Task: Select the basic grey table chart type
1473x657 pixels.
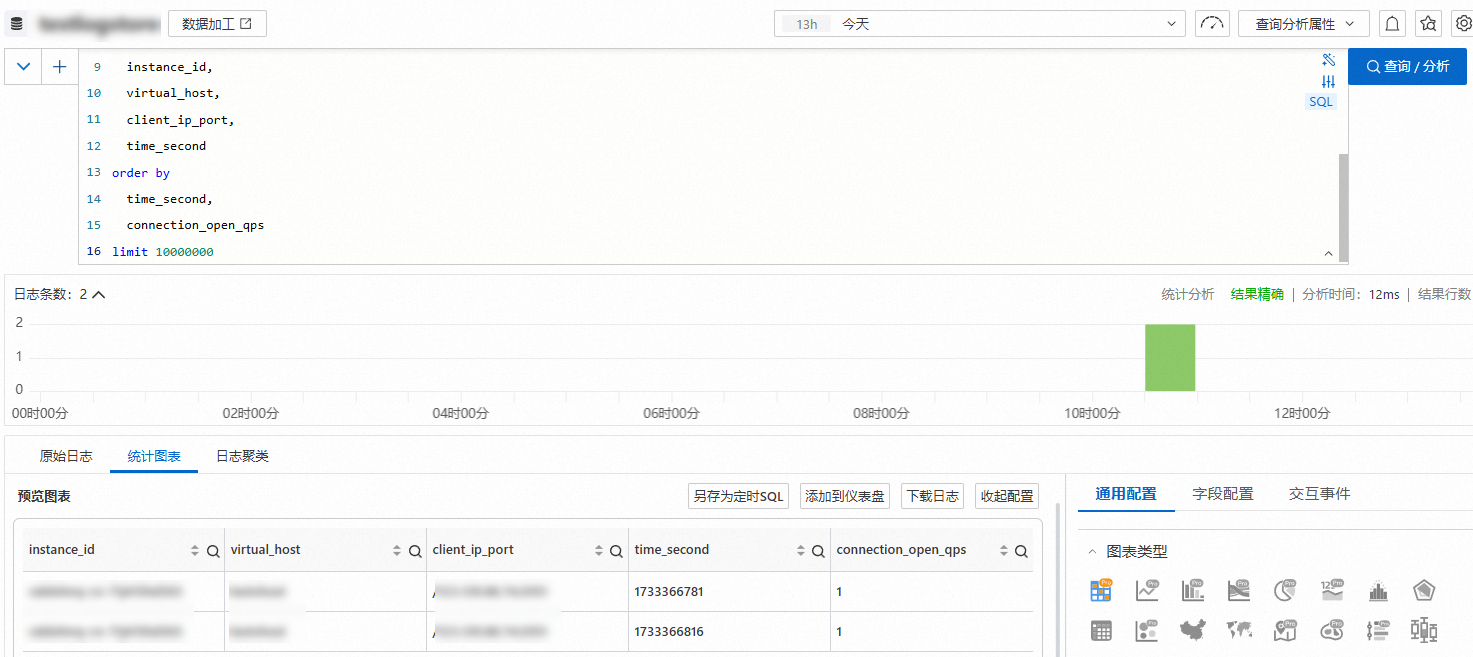Action: point(1101,630)
